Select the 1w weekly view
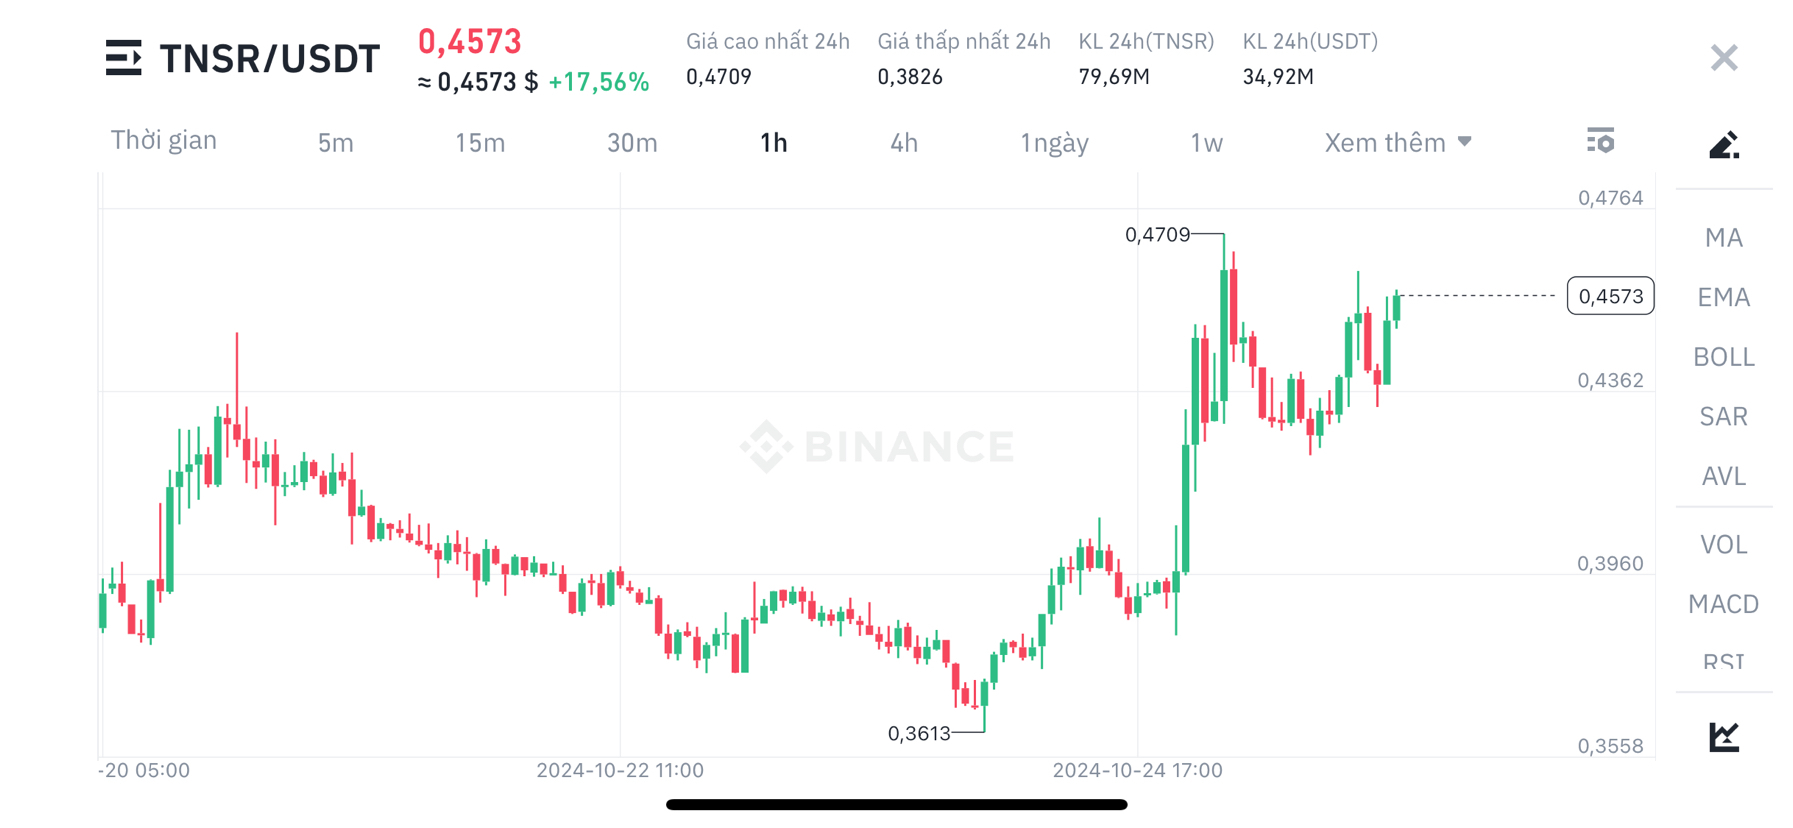The width and height of the screenshot is (1793, 828). [1206, 142]
